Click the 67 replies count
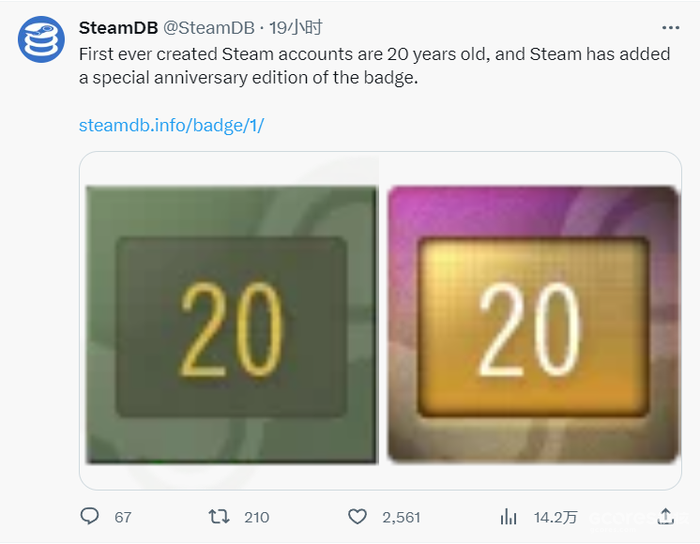Viewport: 700px width, 544px height. [x=123, y=517]
